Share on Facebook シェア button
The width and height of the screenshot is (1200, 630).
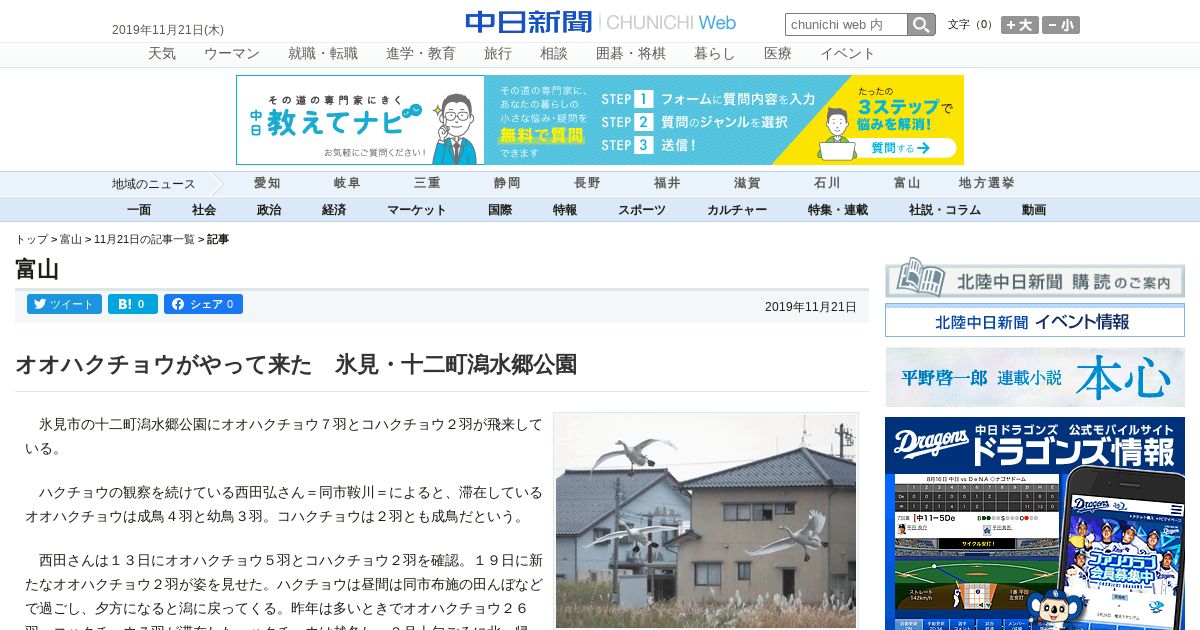[203, 304]
